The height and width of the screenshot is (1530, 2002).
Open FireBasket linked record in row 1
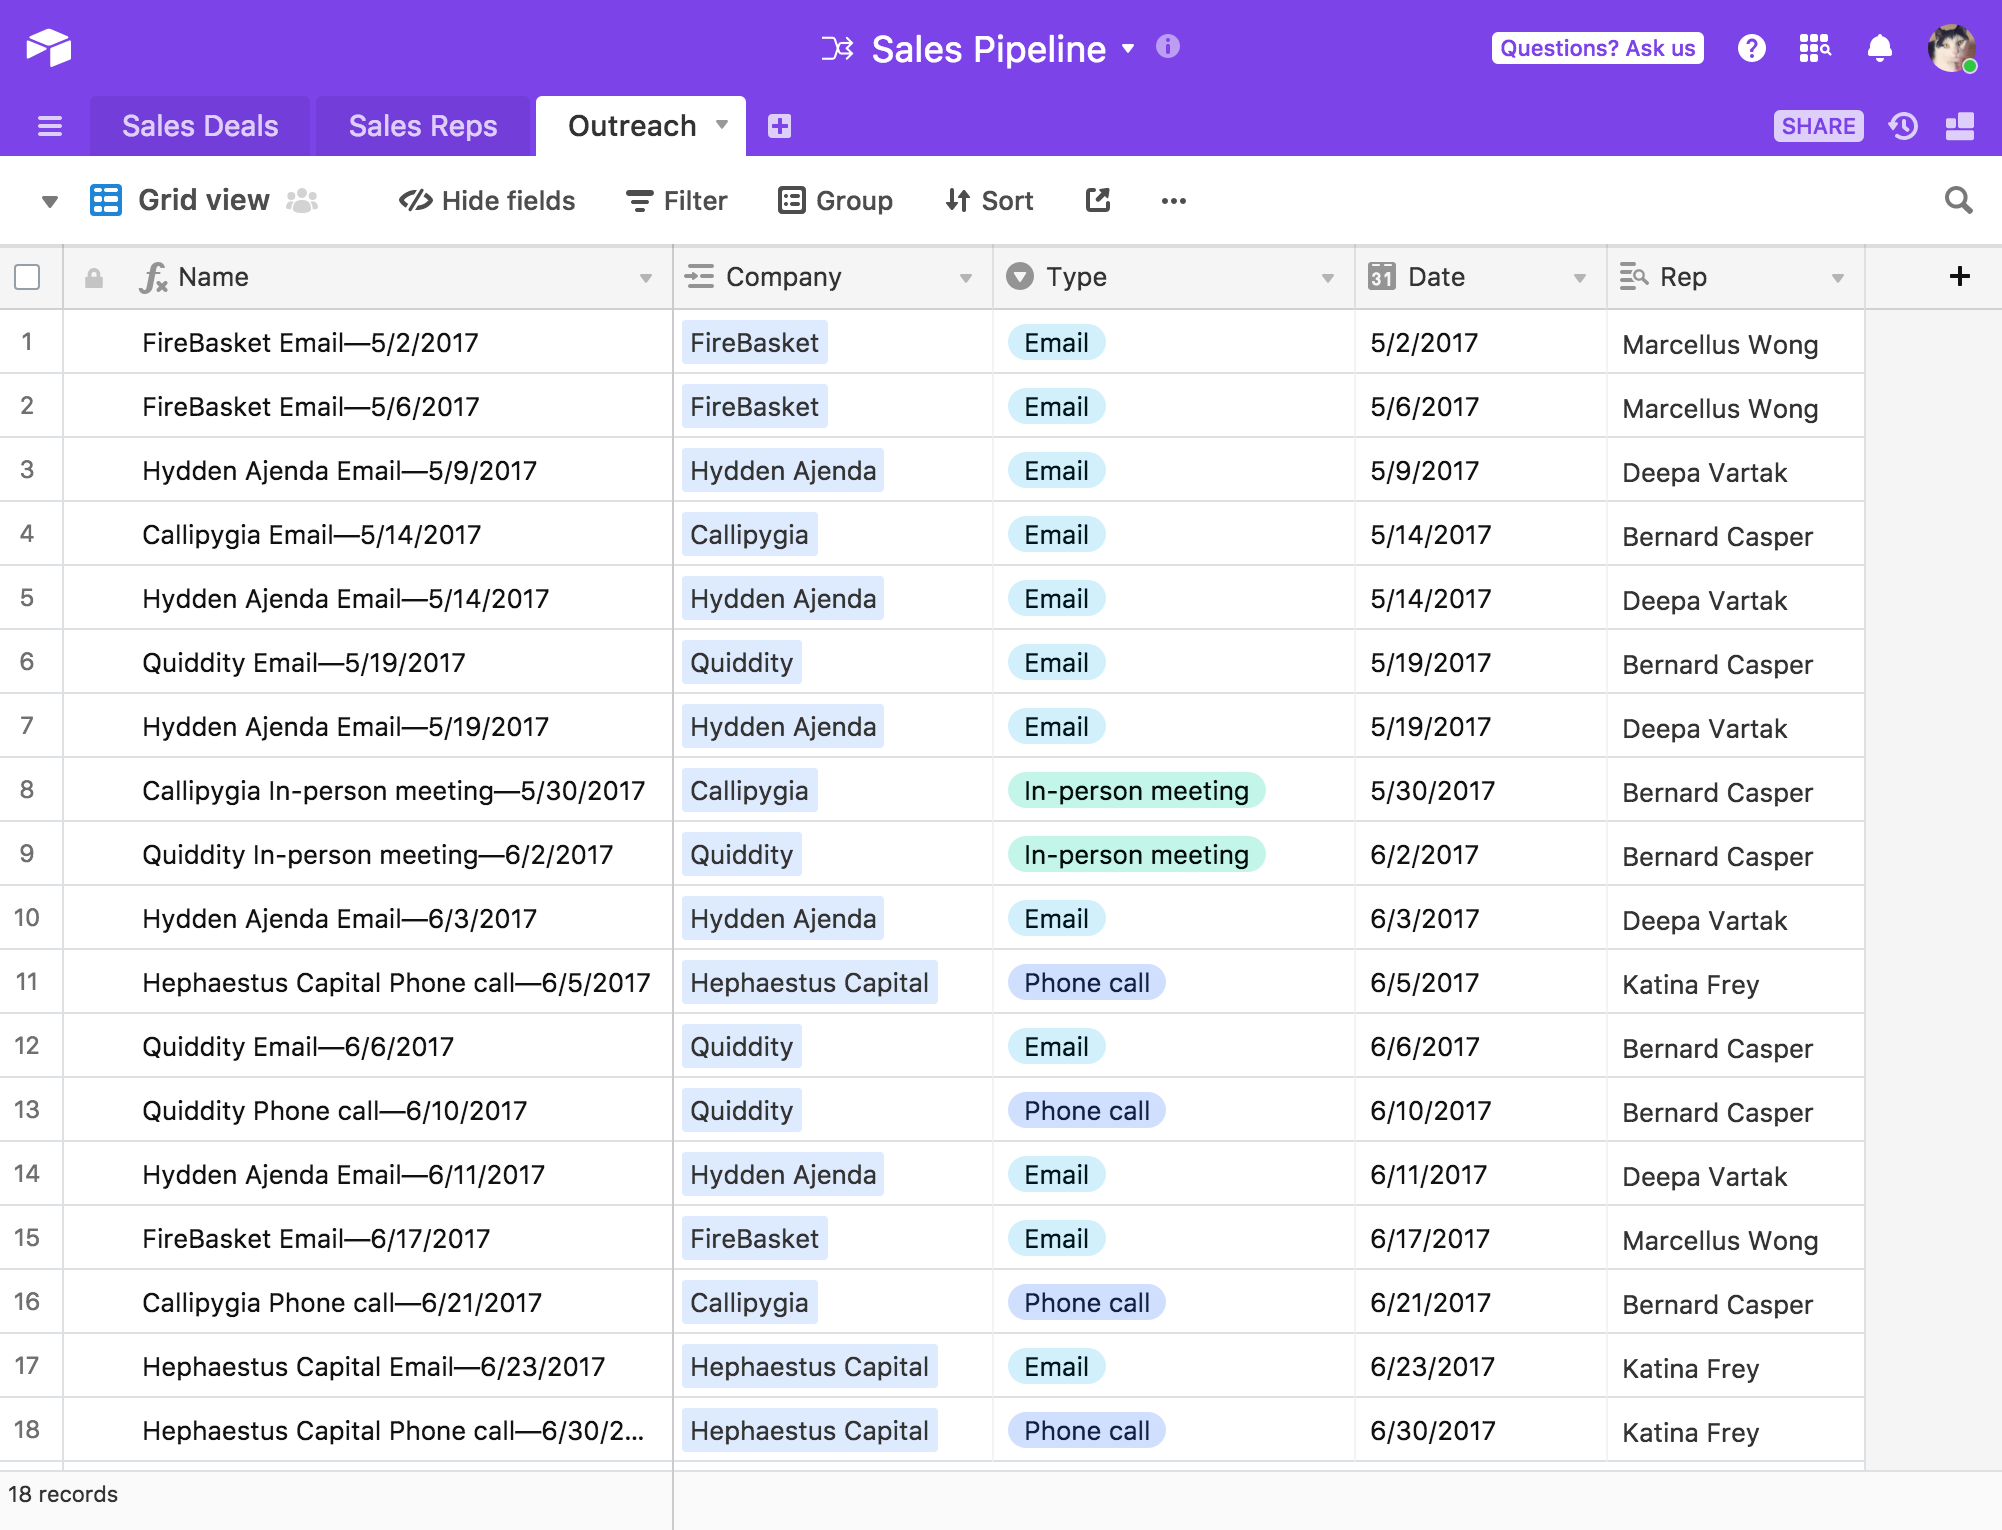pos(754,343)
